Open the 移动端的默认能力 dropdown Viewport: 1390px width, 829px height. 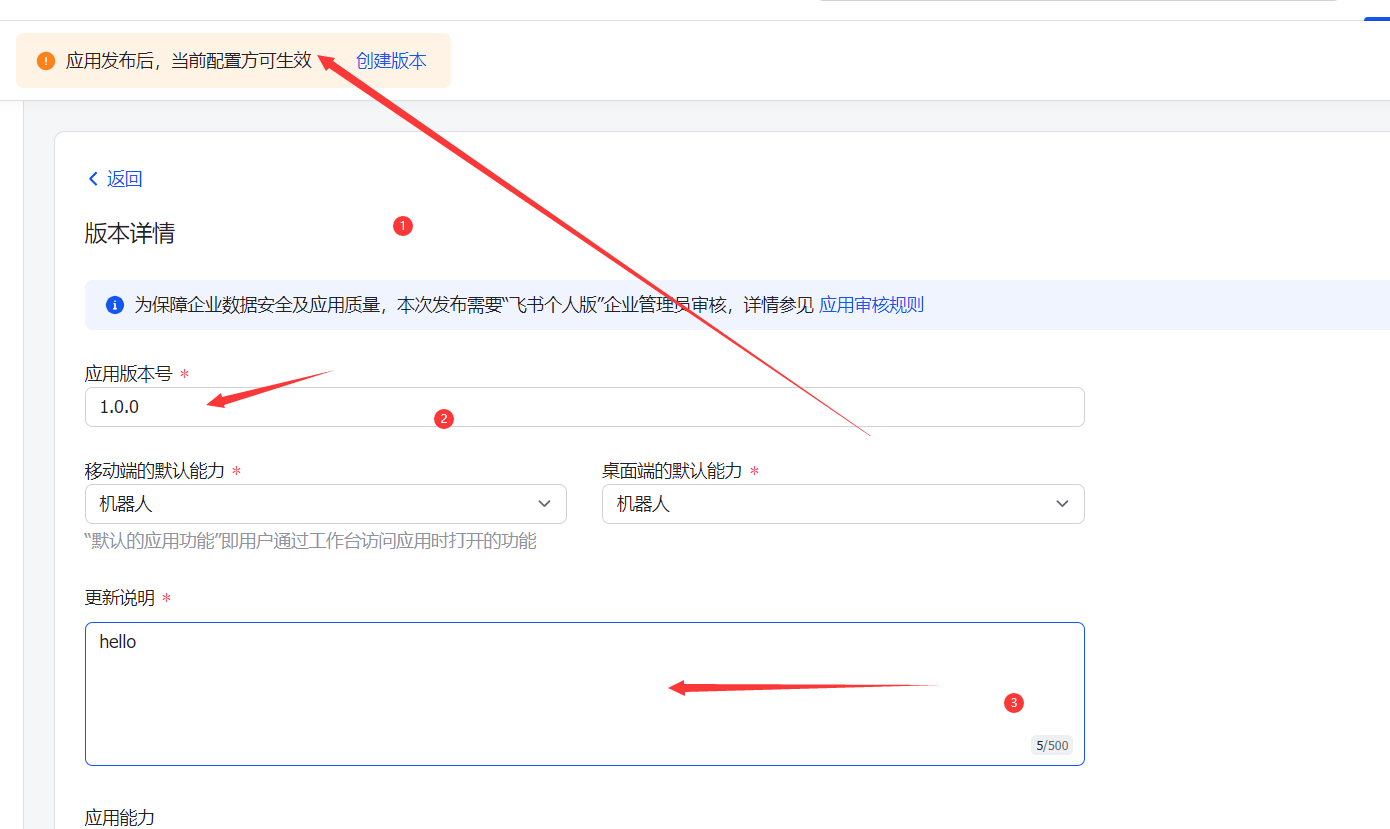pyautogui.click(x=326, y=504)
